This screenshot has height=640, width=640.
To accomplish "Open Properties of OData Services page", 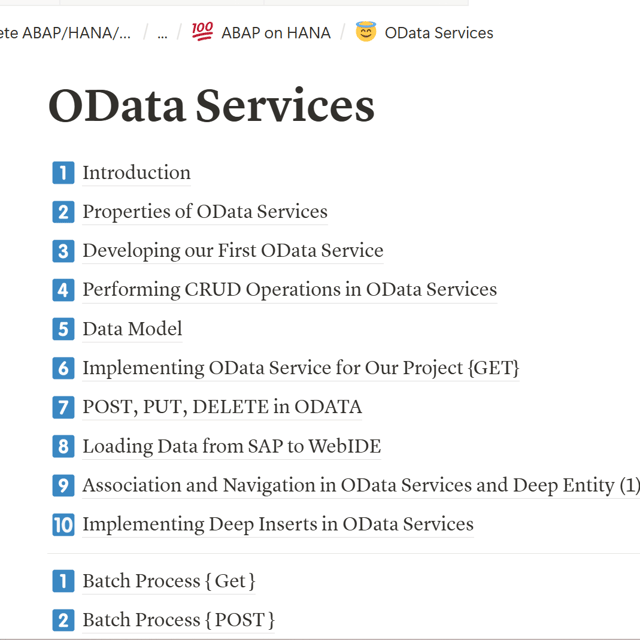I will pos(205,212).
